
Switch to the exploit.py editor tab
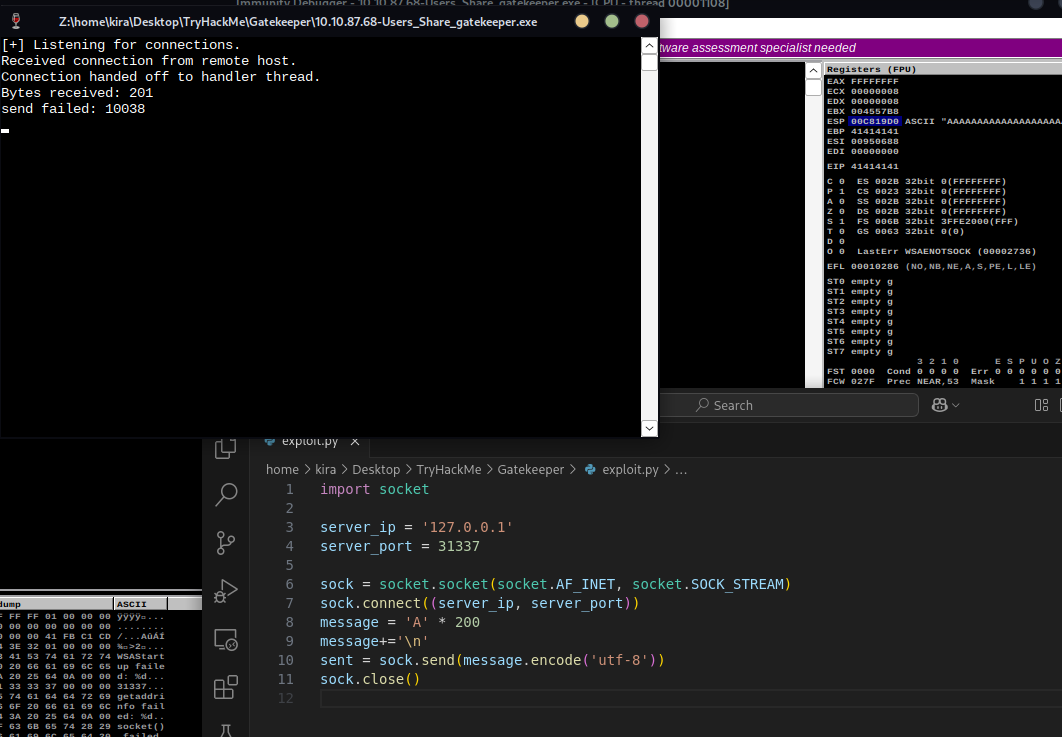coord(310,441)
